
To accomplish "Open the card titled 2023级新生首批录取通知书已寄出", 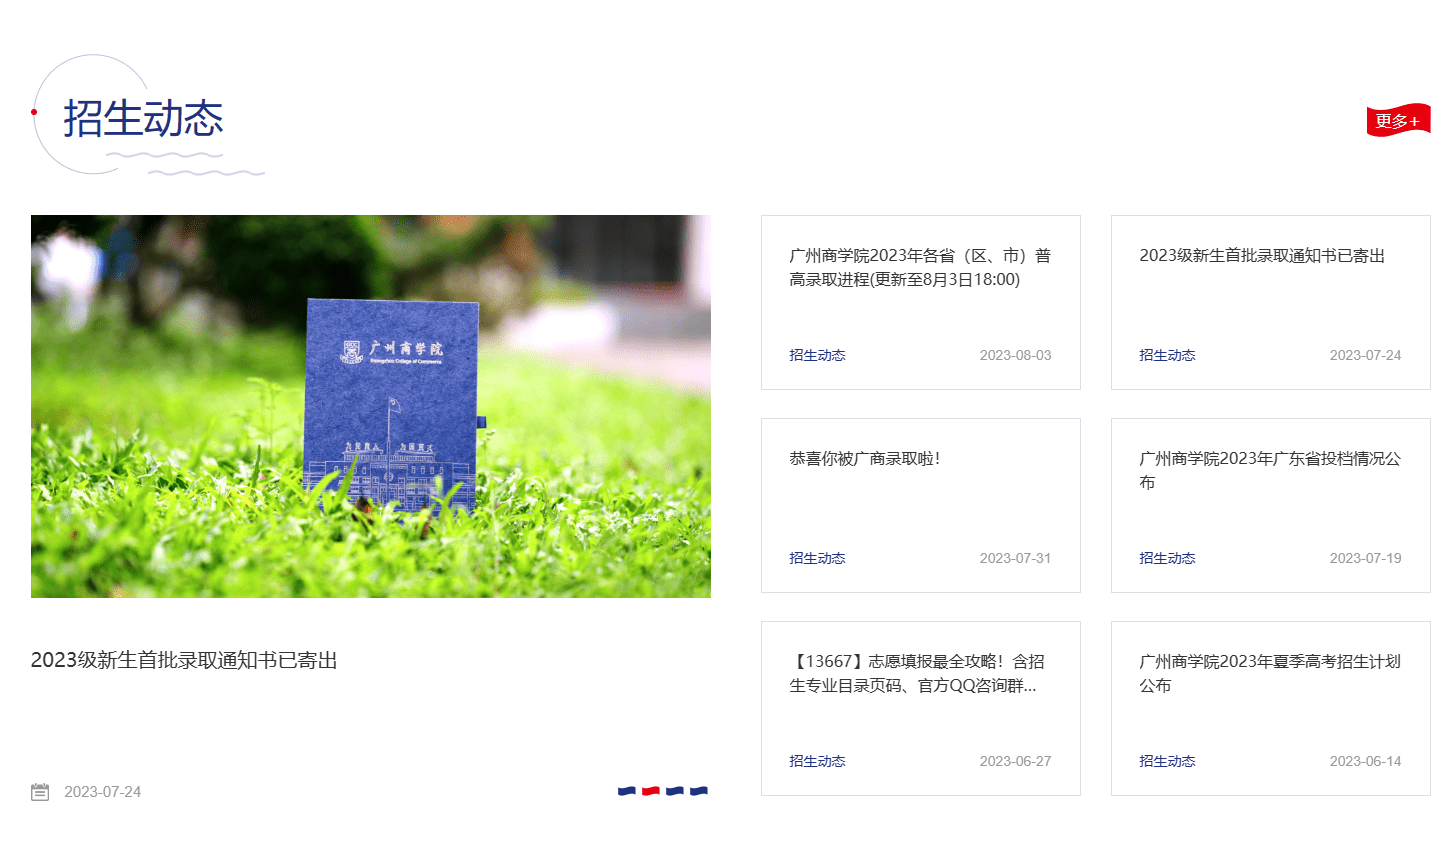I will click(x=1261, y=256).
